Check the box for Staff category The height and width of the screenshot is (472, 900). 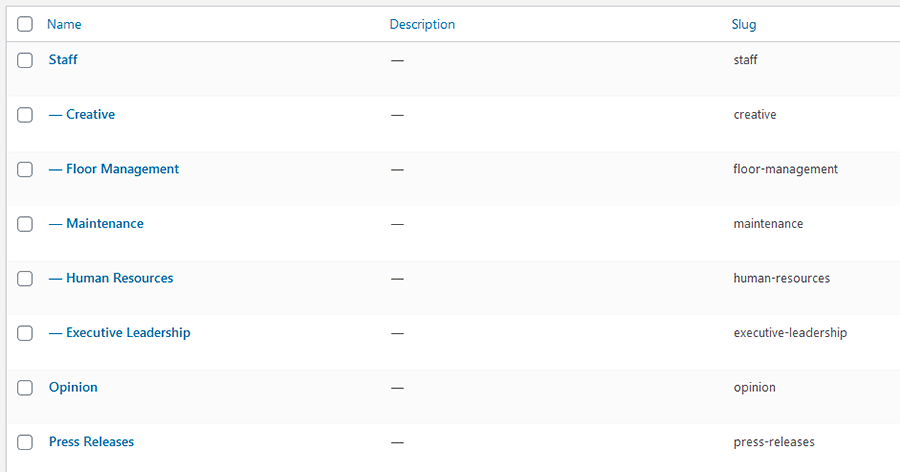tap(25, 60)
